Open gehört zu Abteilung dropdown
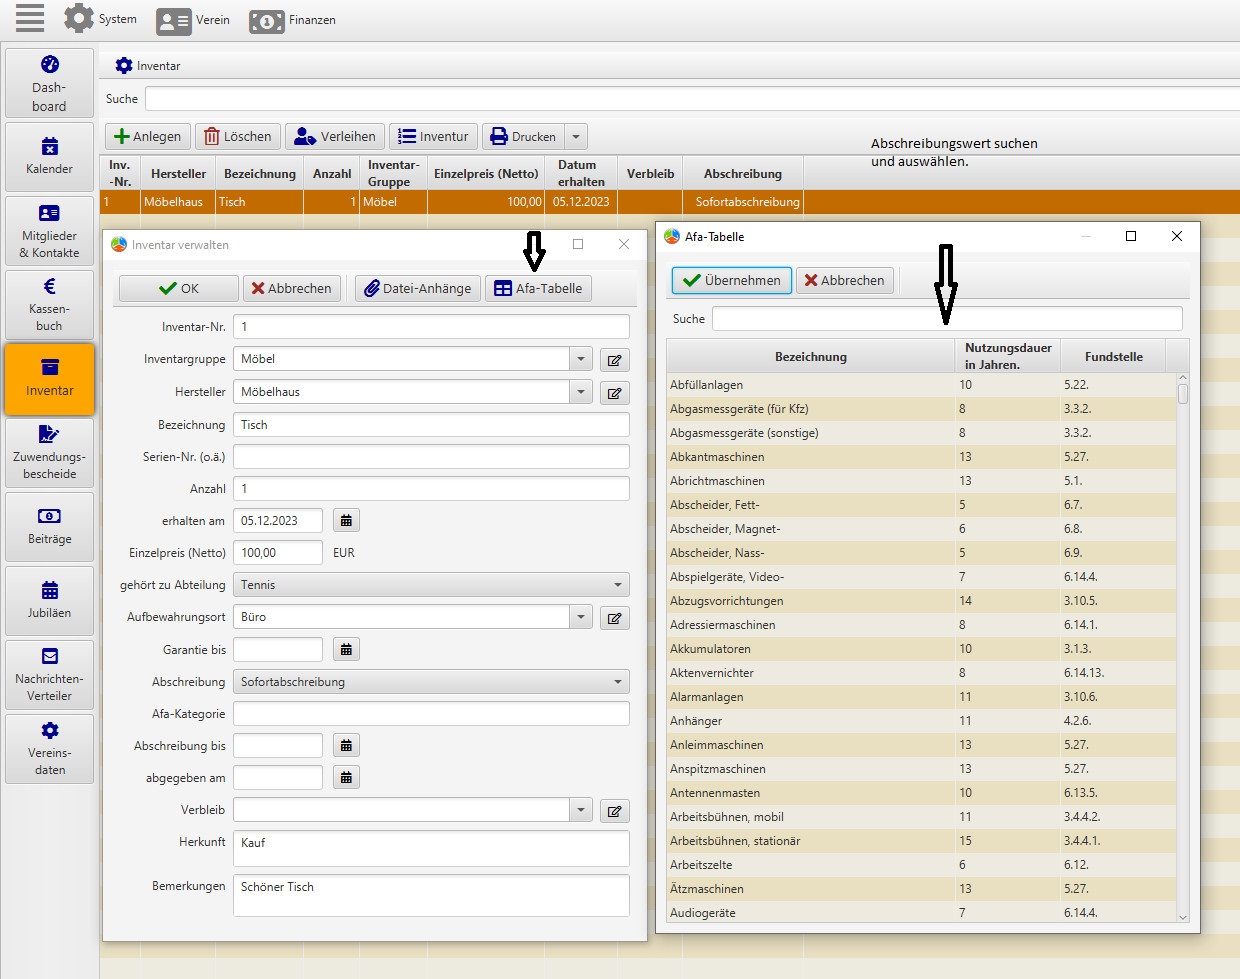1240x979 pixels. 431,585
